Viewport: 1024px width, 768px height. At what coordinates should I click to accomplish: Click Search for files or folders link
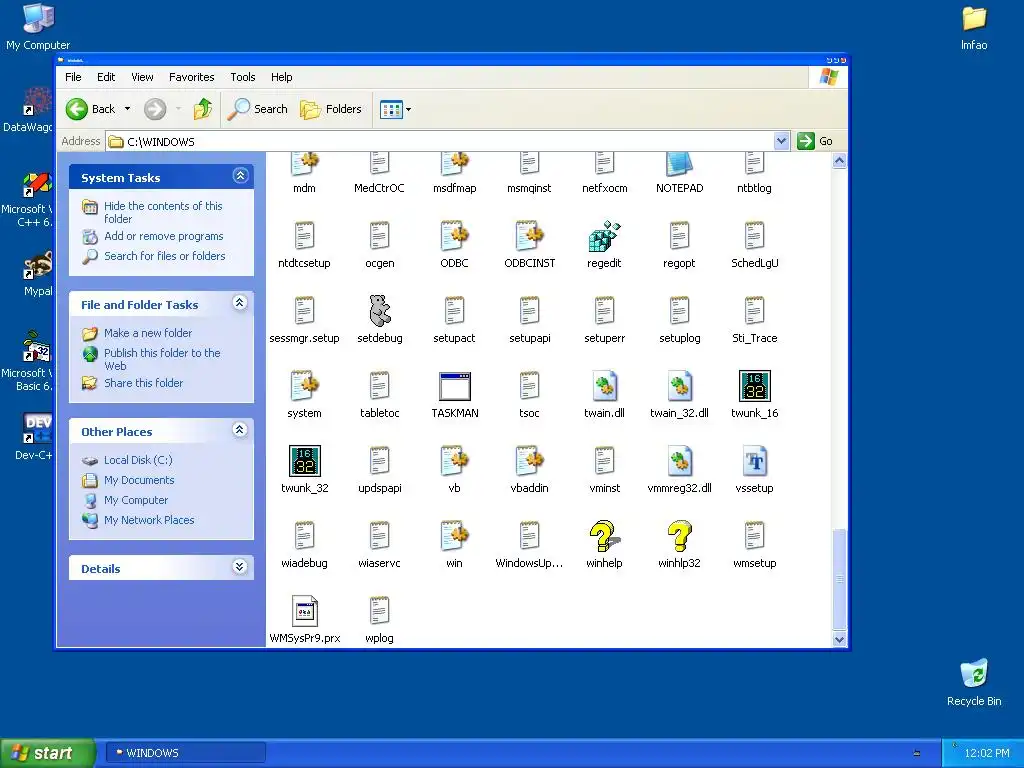(165, 256)
